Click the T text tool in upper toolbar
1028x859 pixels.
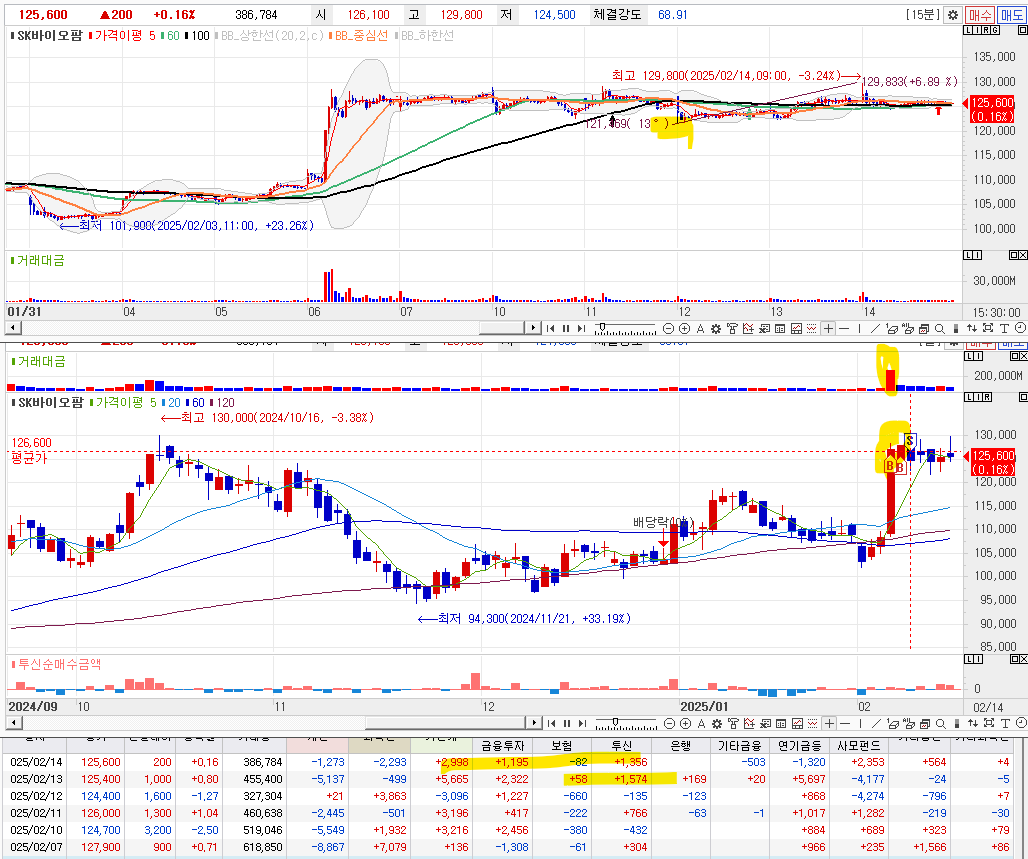coord(1004,329)
